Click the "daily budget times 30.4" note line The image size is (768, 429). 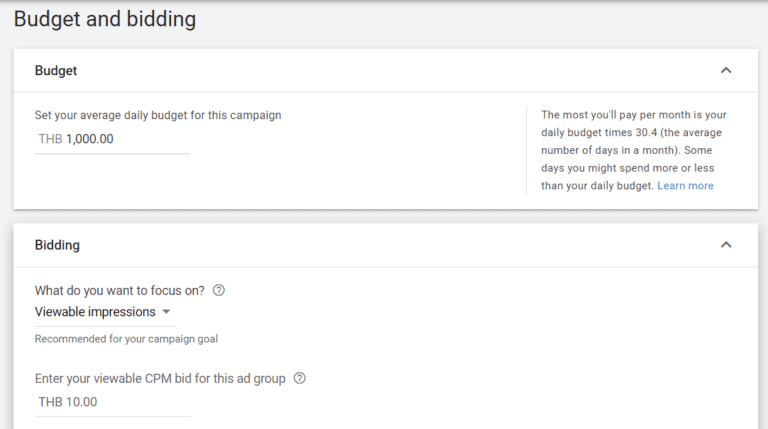click(x=631, y=133)
